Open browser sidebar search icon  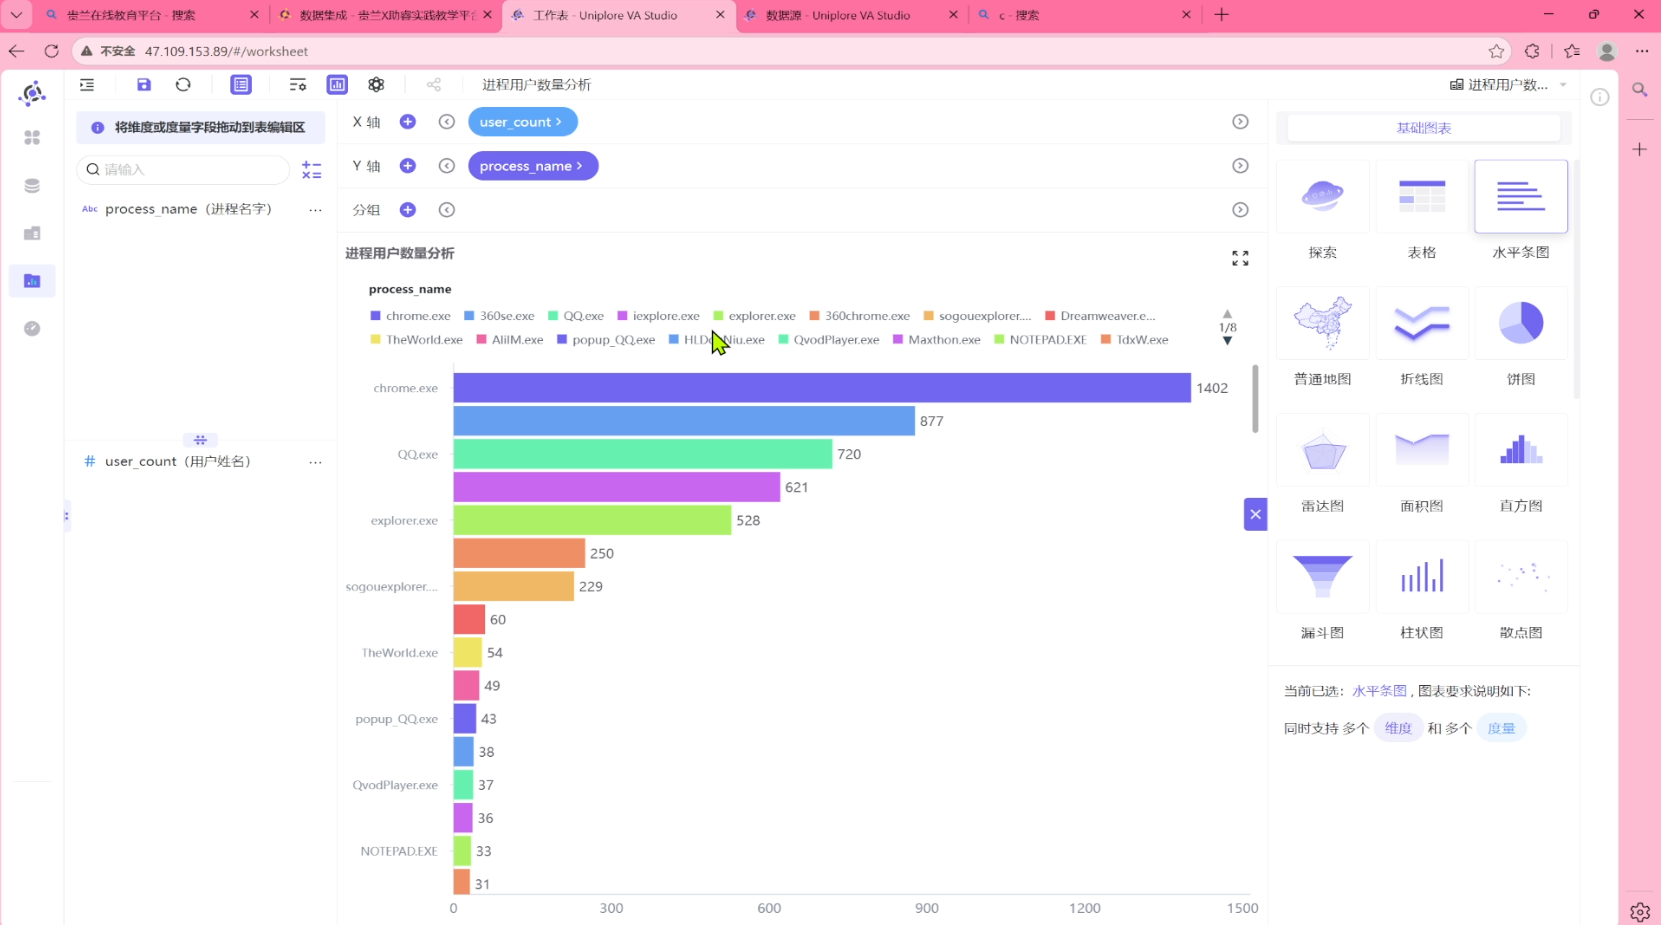(x=1640, y=90)
